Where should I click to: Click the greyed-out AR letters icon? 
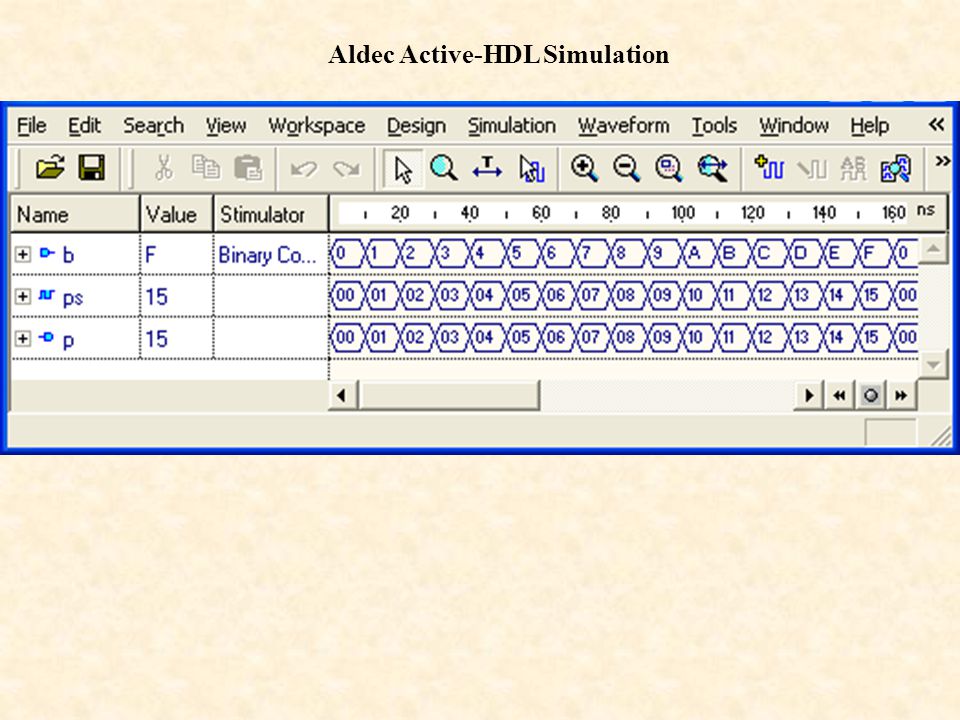853,168
